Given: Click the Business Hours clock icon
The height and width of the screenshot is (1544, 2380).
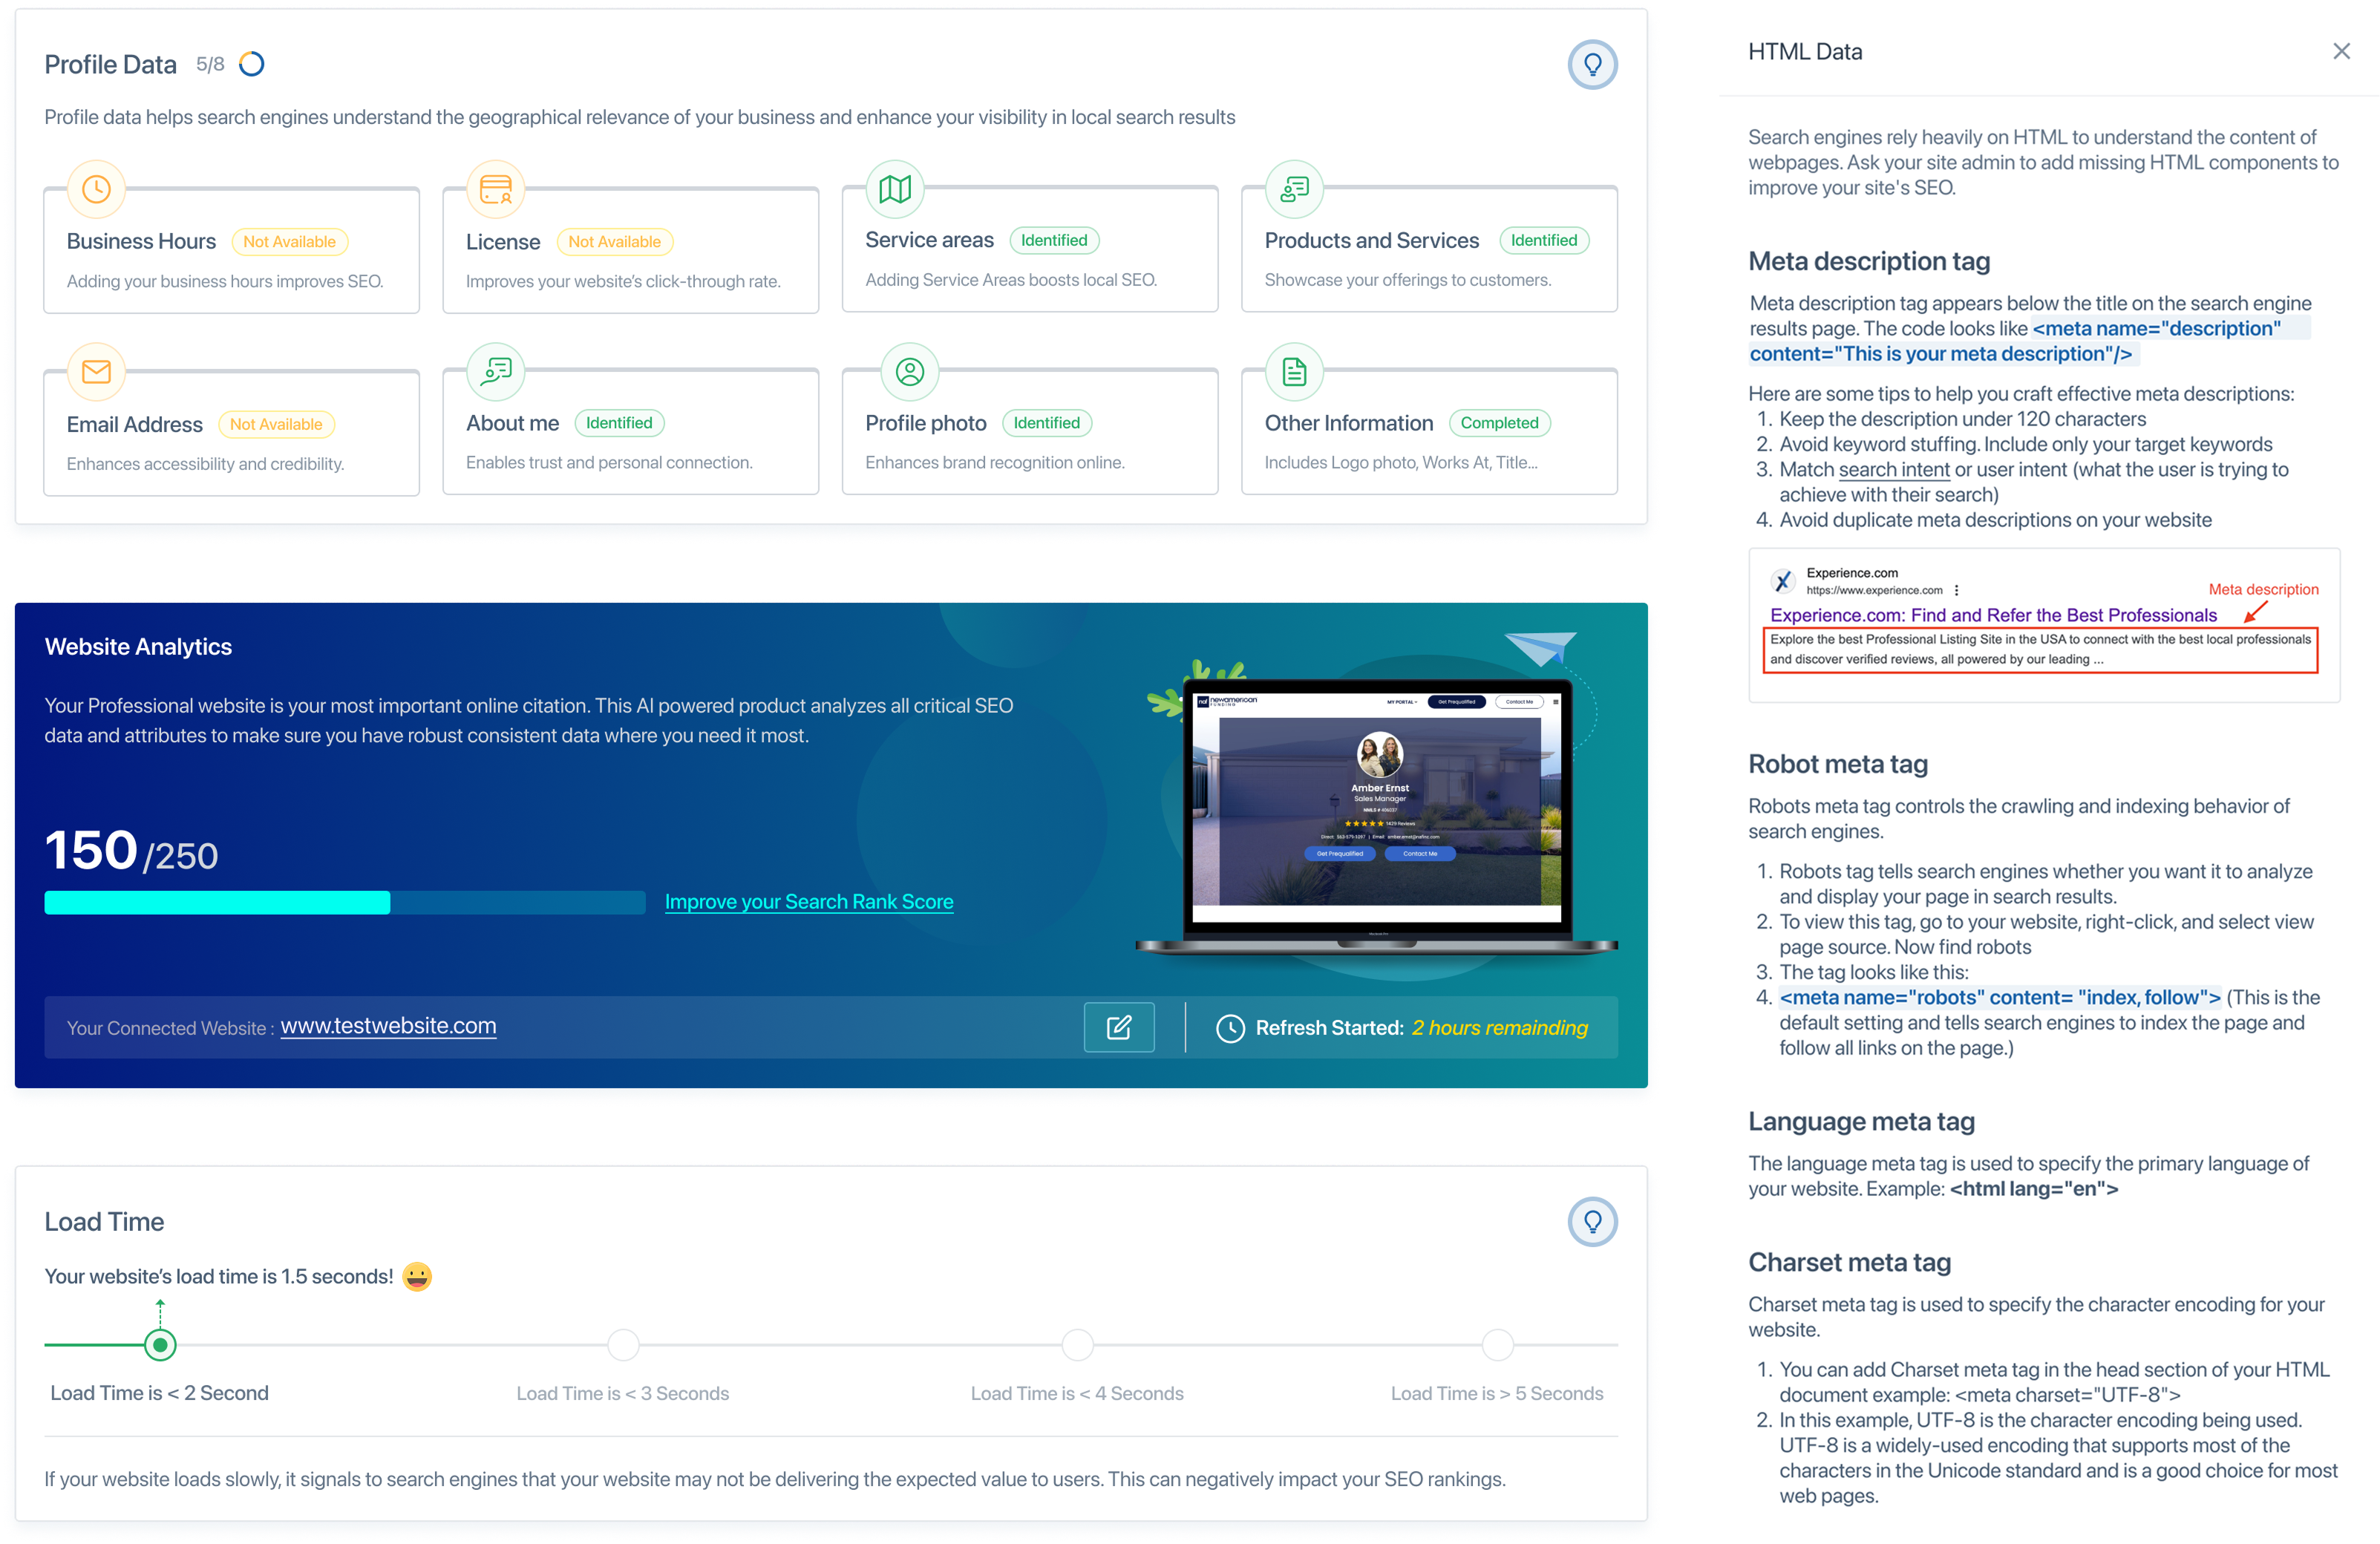Looking at the screenshot, I should (x=96, y=189).
